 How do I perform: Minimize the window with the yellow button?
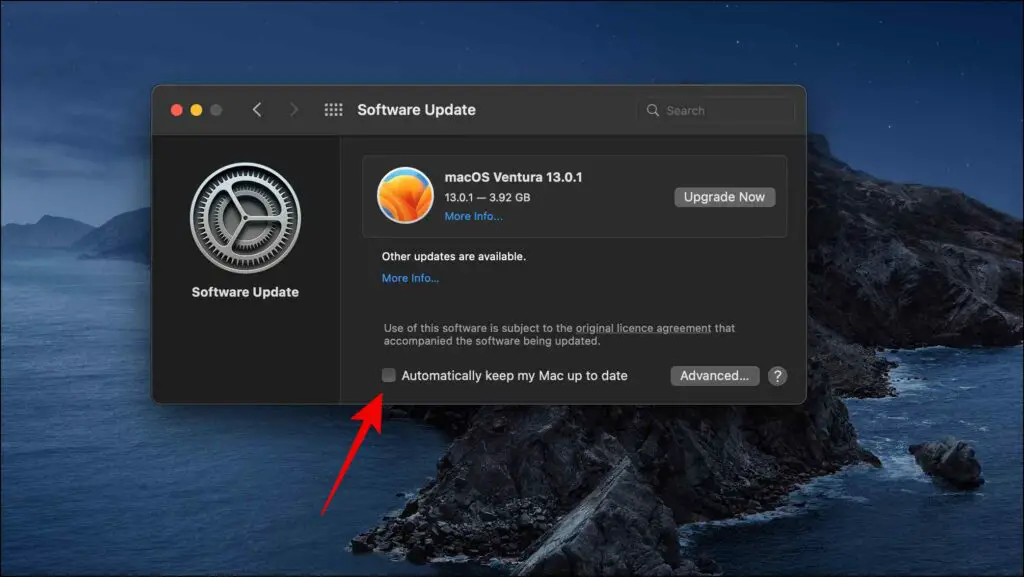[x=196, y=110]
